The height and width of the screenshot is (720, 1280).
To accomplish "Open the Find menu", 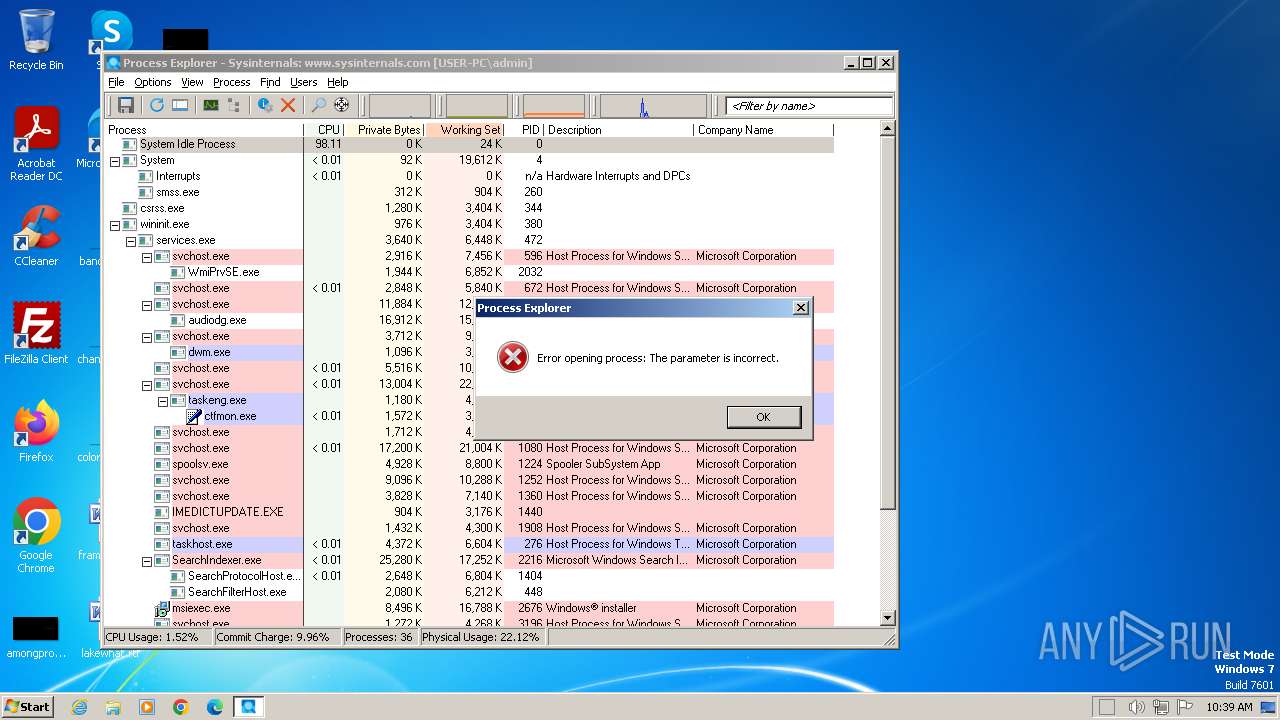I will [x=270, y=82].
